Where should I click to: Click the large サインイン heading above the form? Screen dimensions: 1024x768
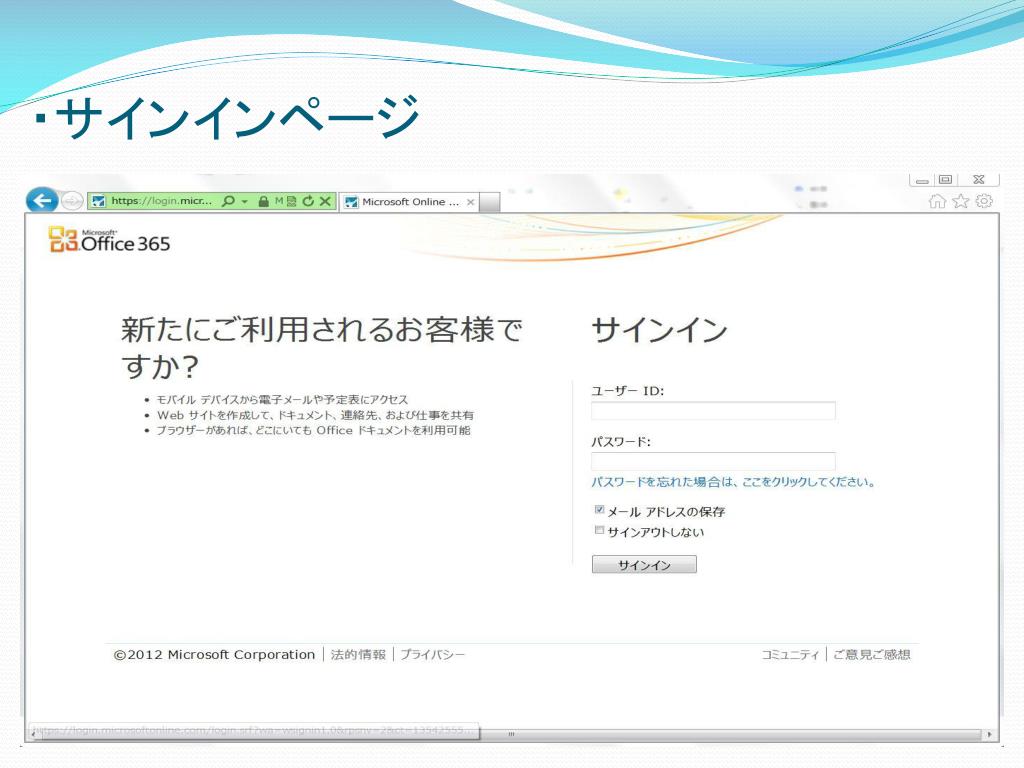click(x=660, y=329)
